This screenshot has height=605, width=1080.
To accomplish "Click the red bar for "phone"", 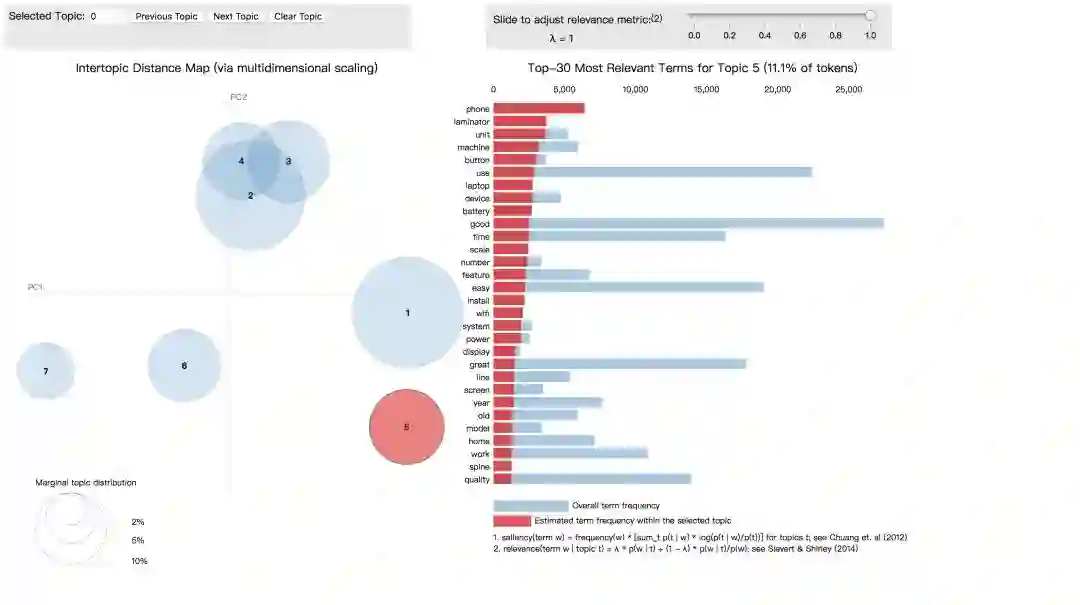I will click(538, 109).
